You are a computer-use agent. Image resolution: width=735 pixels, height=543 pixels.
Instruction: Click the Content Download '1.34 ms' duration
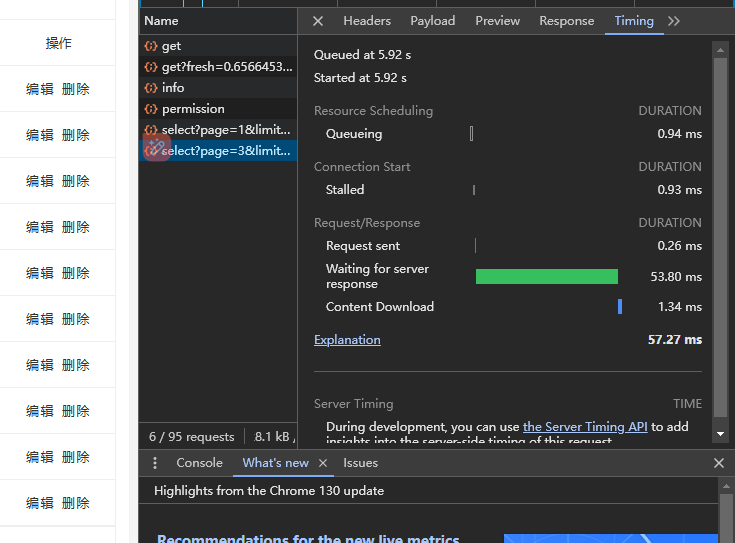[680, 307]
